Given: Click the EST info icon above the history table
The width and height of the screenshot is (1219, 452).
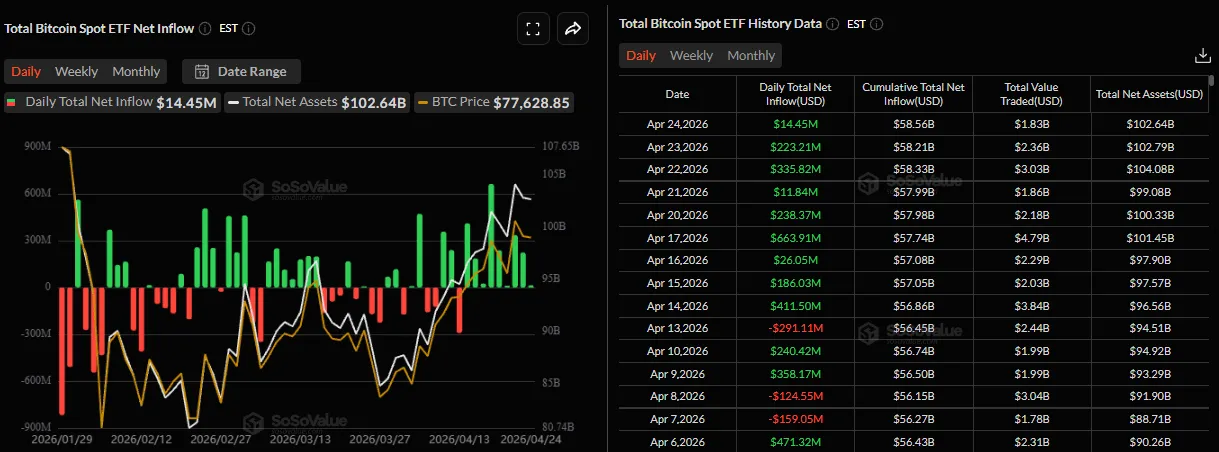Looking at the screenshot, I should pyautogui.click(x=877, y=23).
